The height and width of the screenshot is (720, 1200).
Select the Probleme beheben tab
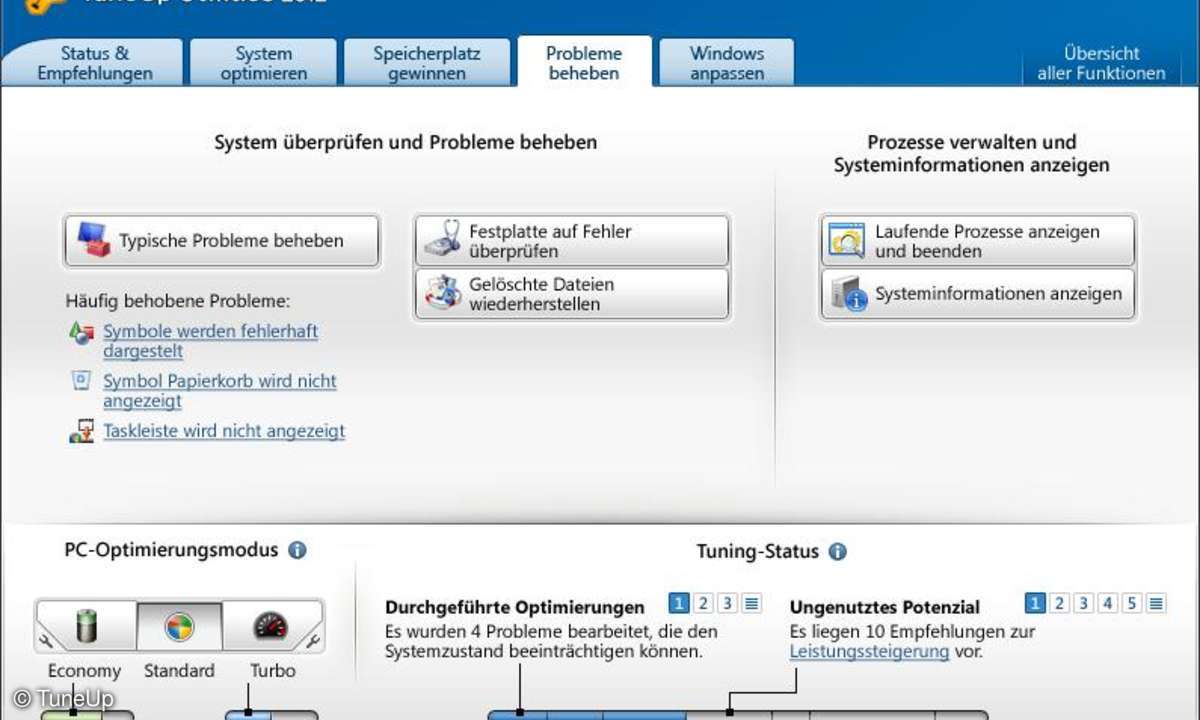(585, 63)
